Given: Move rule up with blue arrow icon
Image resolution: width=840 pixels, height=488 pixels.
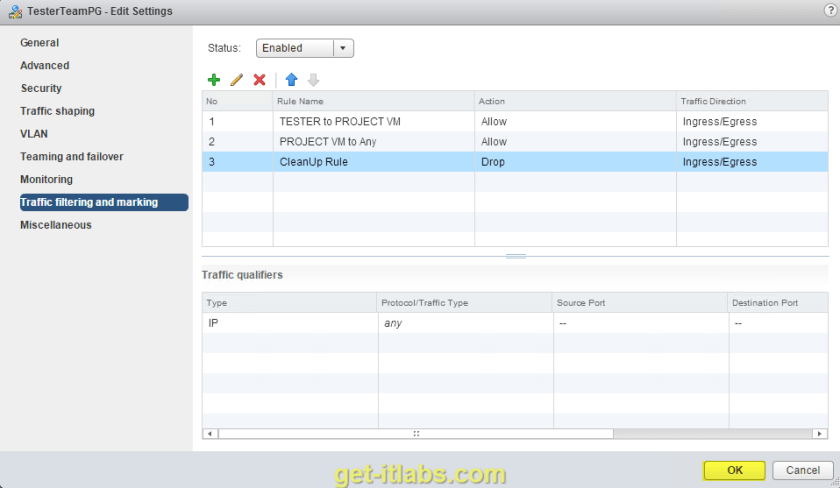Looking at the screenshot, I should pos(291,80).
